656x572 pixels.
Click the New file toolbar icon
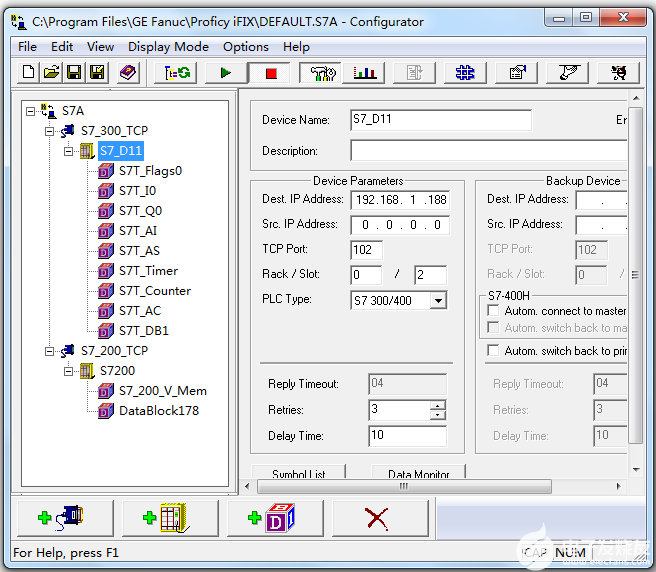tap(28, 73)
